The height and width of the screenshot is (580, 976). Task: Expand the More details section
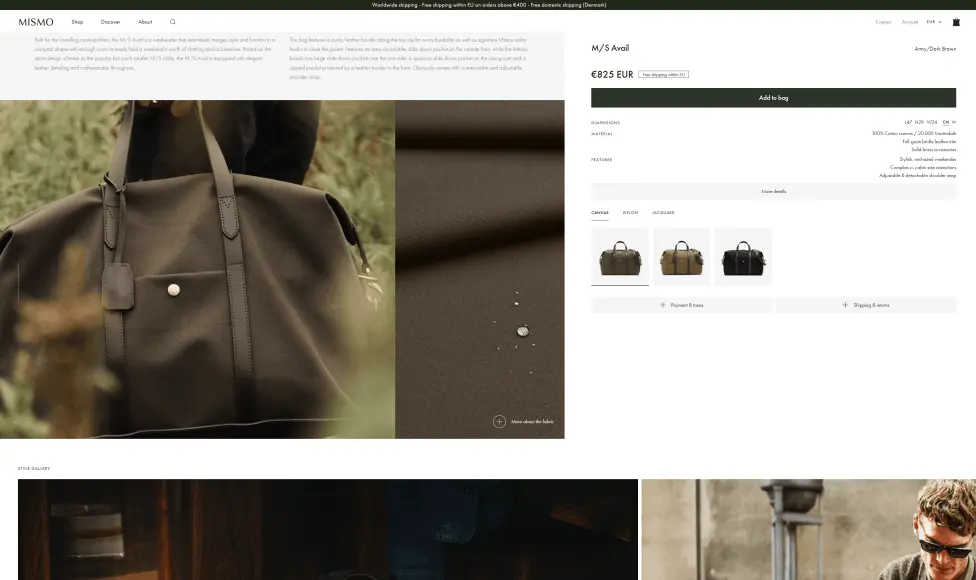click(x=773, y=191)
